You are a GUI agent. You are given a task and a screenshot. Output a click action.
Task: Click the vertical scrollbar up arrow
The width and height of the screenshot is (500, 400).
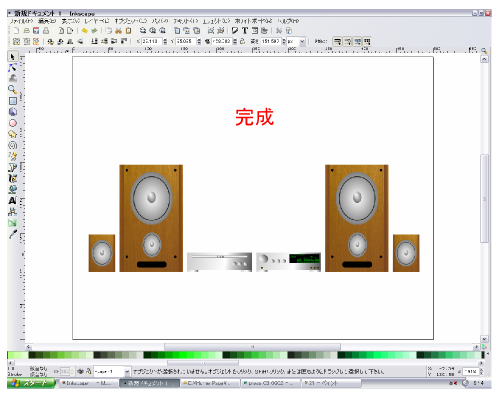(484, 59)
